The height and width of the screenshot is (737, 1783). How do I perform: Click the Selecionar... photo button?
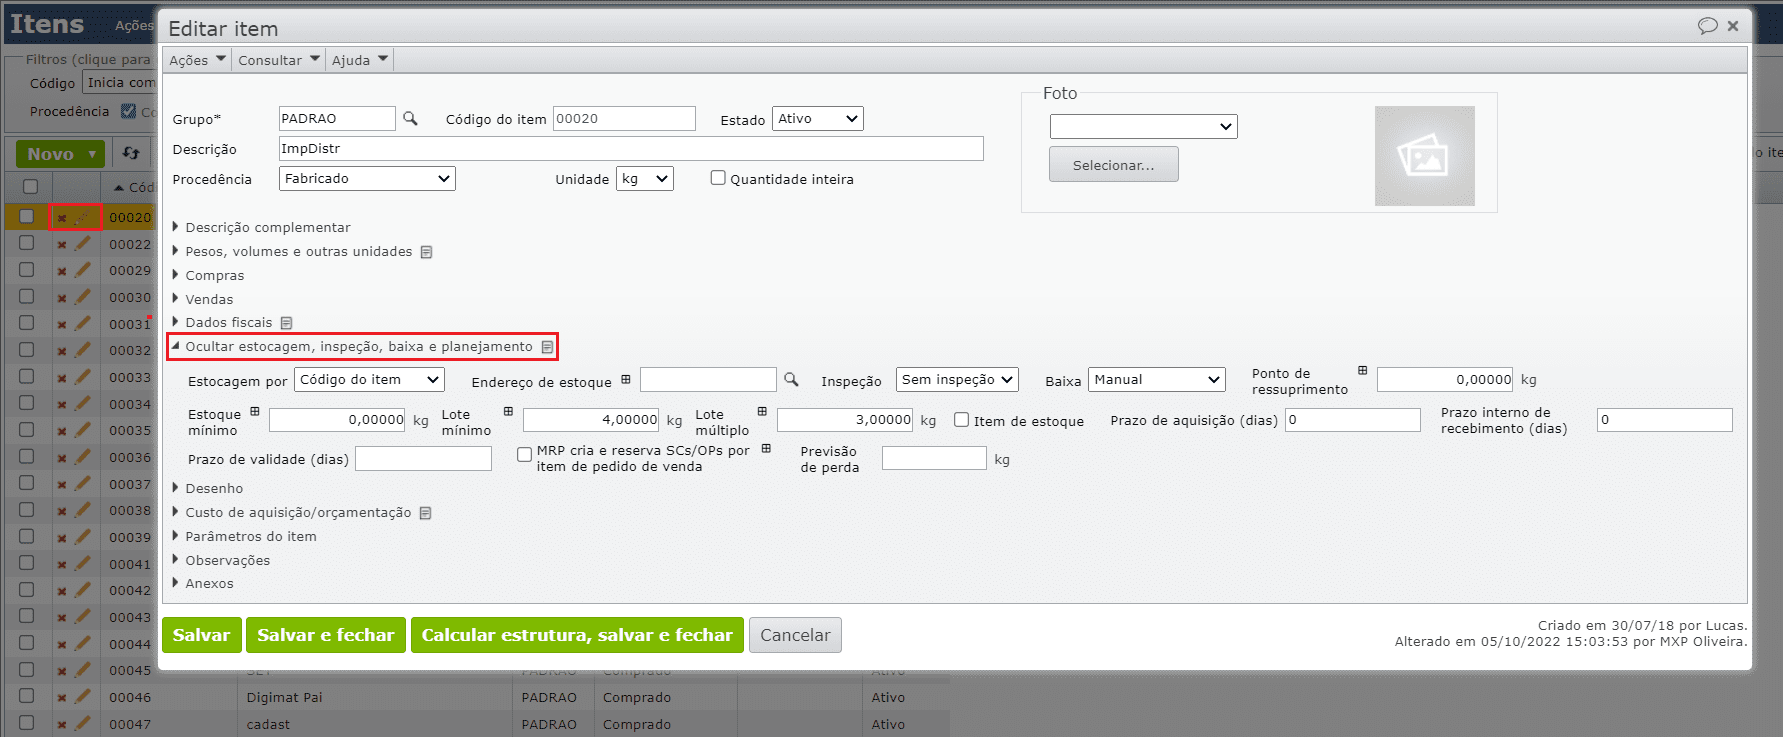[x=1113, y=165]
